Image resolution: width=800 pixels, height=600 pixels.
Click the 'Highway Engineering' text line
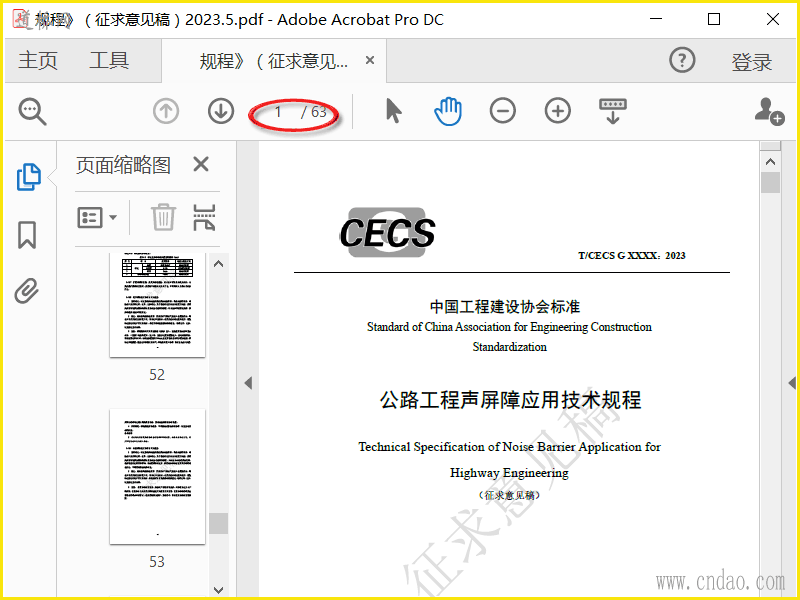point(509,473)
